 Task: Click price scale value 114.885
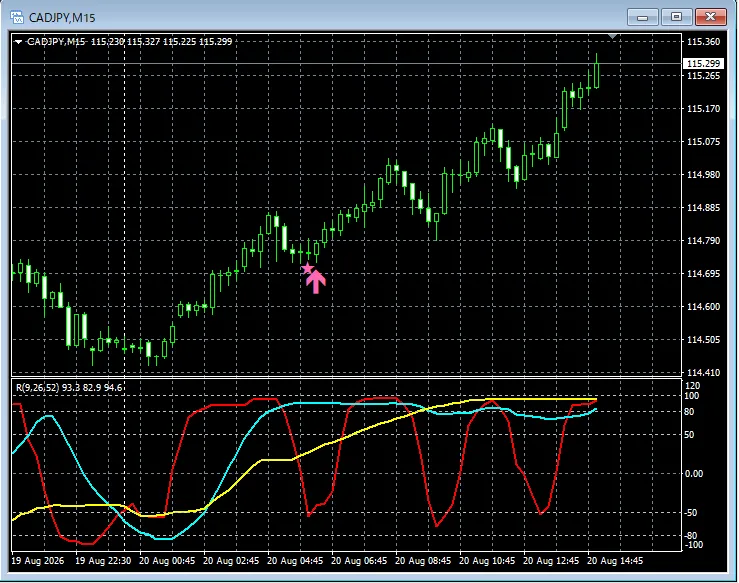704,208
